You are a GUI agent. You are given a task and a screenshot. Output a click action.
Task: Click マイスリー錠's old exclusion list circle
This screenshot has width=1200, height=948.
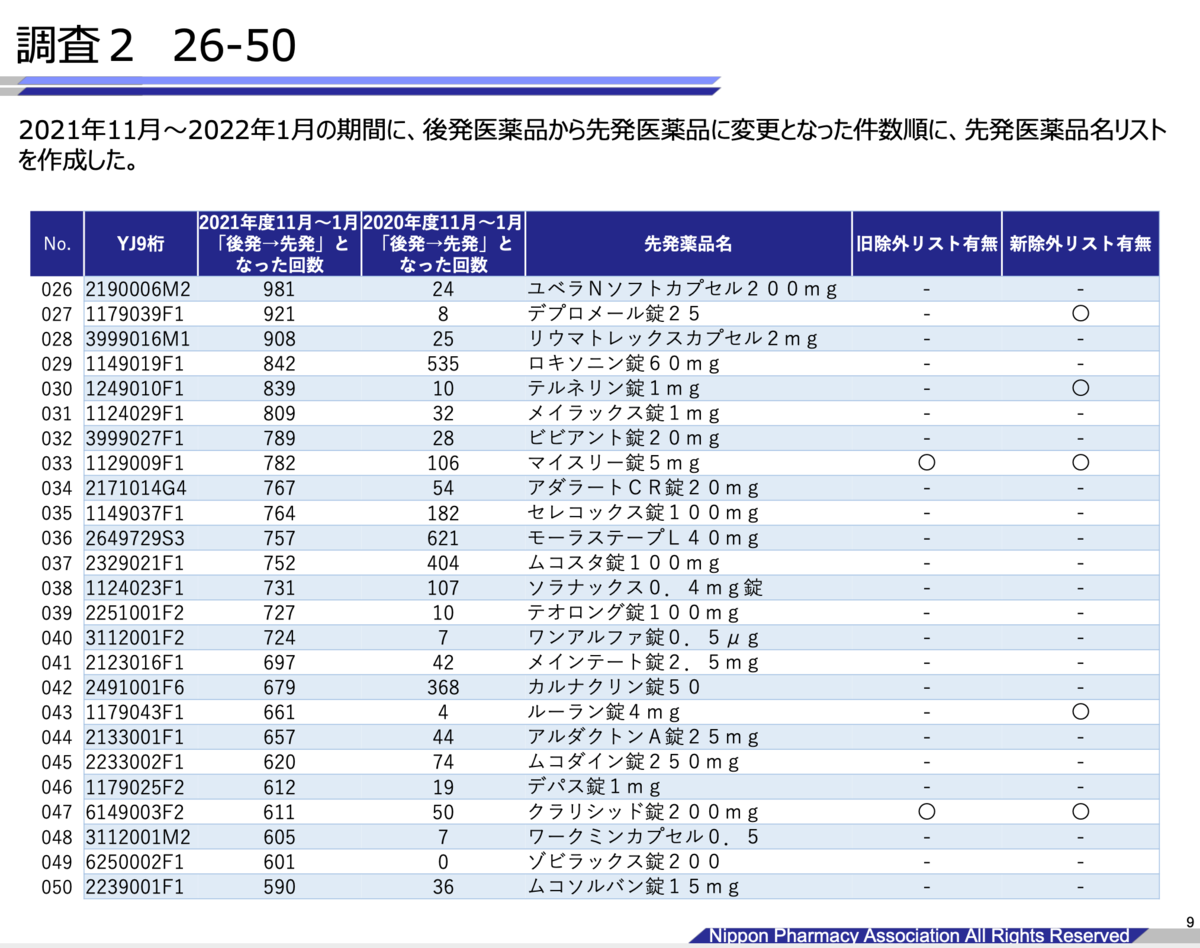tap(926, 463)
